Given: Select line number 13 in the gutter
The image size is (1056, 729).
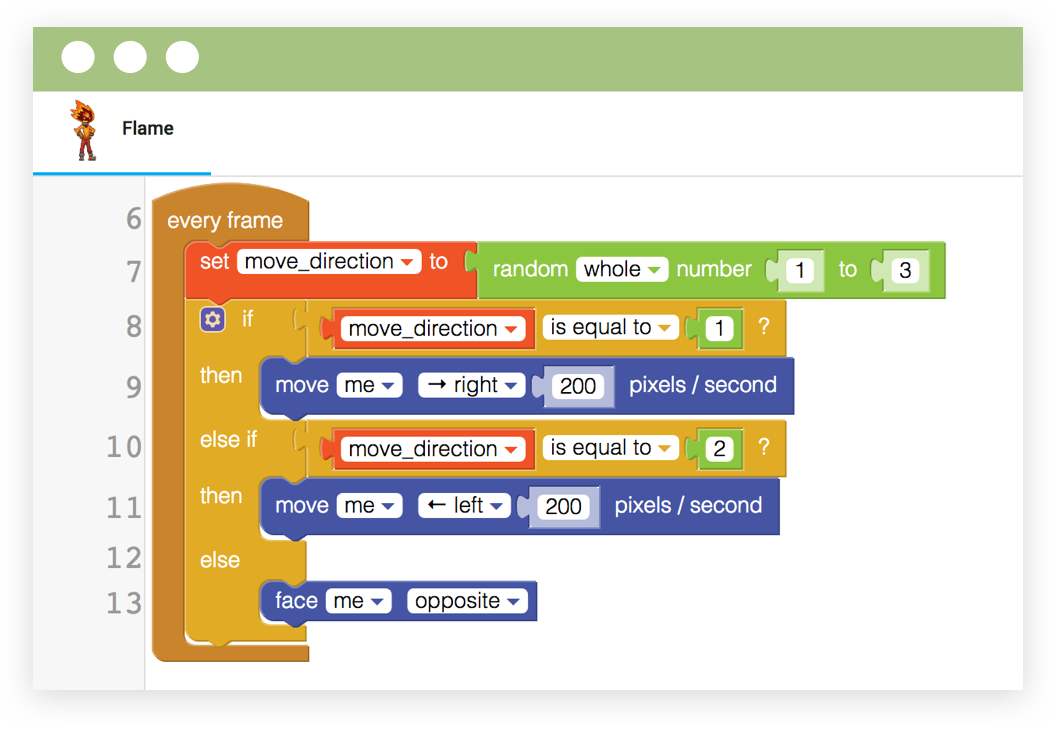Looking at the screenshot, I should click(x=124, y=603).
